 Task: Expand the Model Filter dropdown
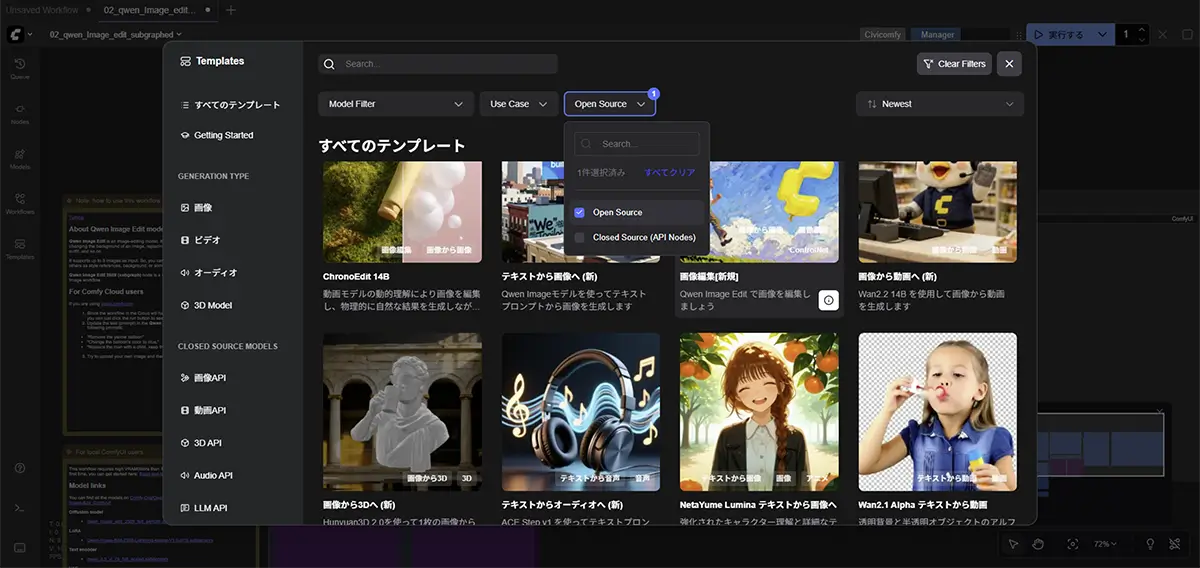click(396, 104)
